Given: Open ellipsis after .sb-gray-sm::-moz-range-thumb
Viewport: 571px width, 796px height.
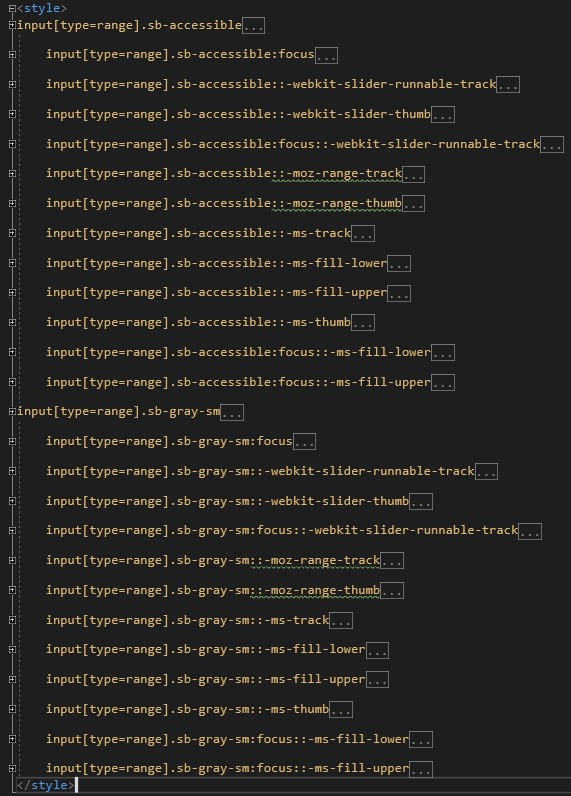Looking at the screenshot, I should pyautogui.click(x=392, y=590).
